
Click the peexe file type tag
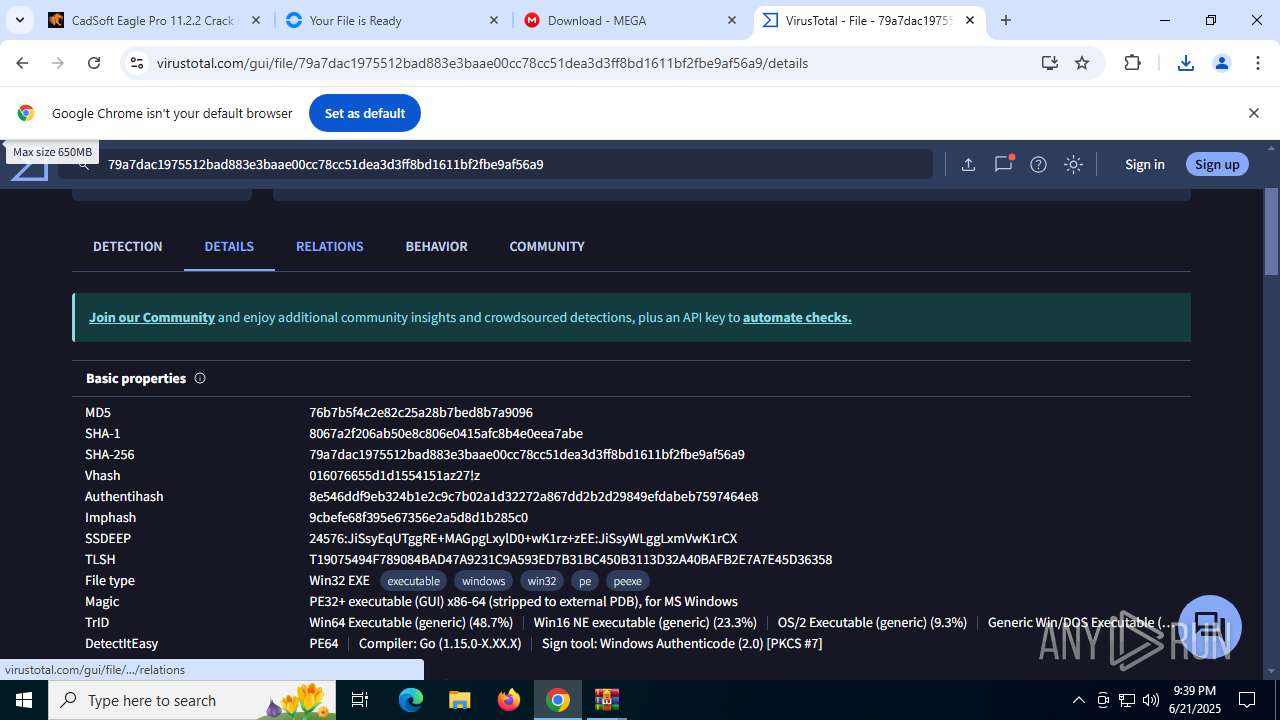coord(628,581)
